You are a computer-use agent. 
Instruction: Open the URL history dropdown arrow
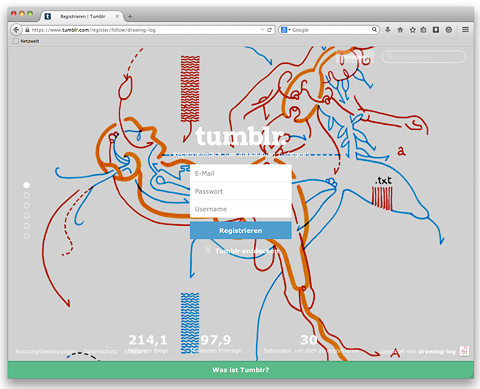point(262,30)
